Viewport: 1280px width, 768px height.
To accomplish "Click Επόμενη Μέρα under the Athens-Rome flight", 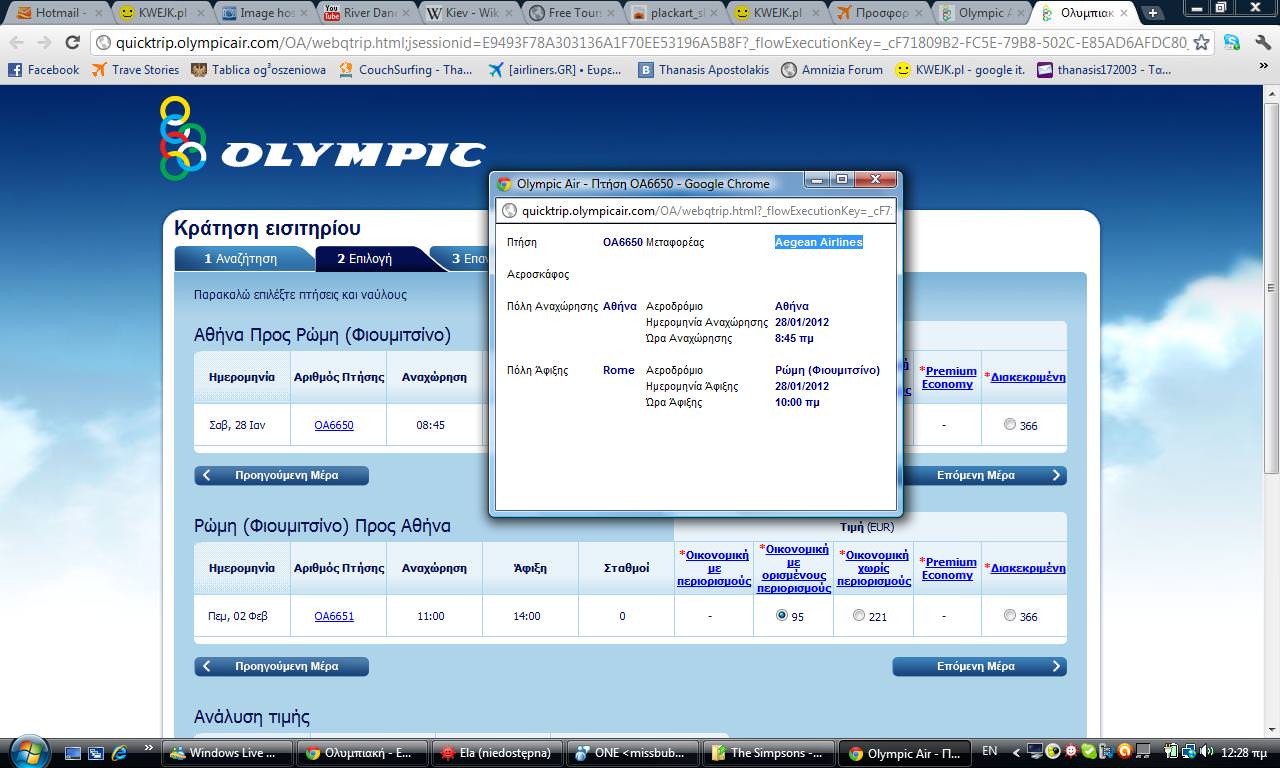I will [979, 476].
